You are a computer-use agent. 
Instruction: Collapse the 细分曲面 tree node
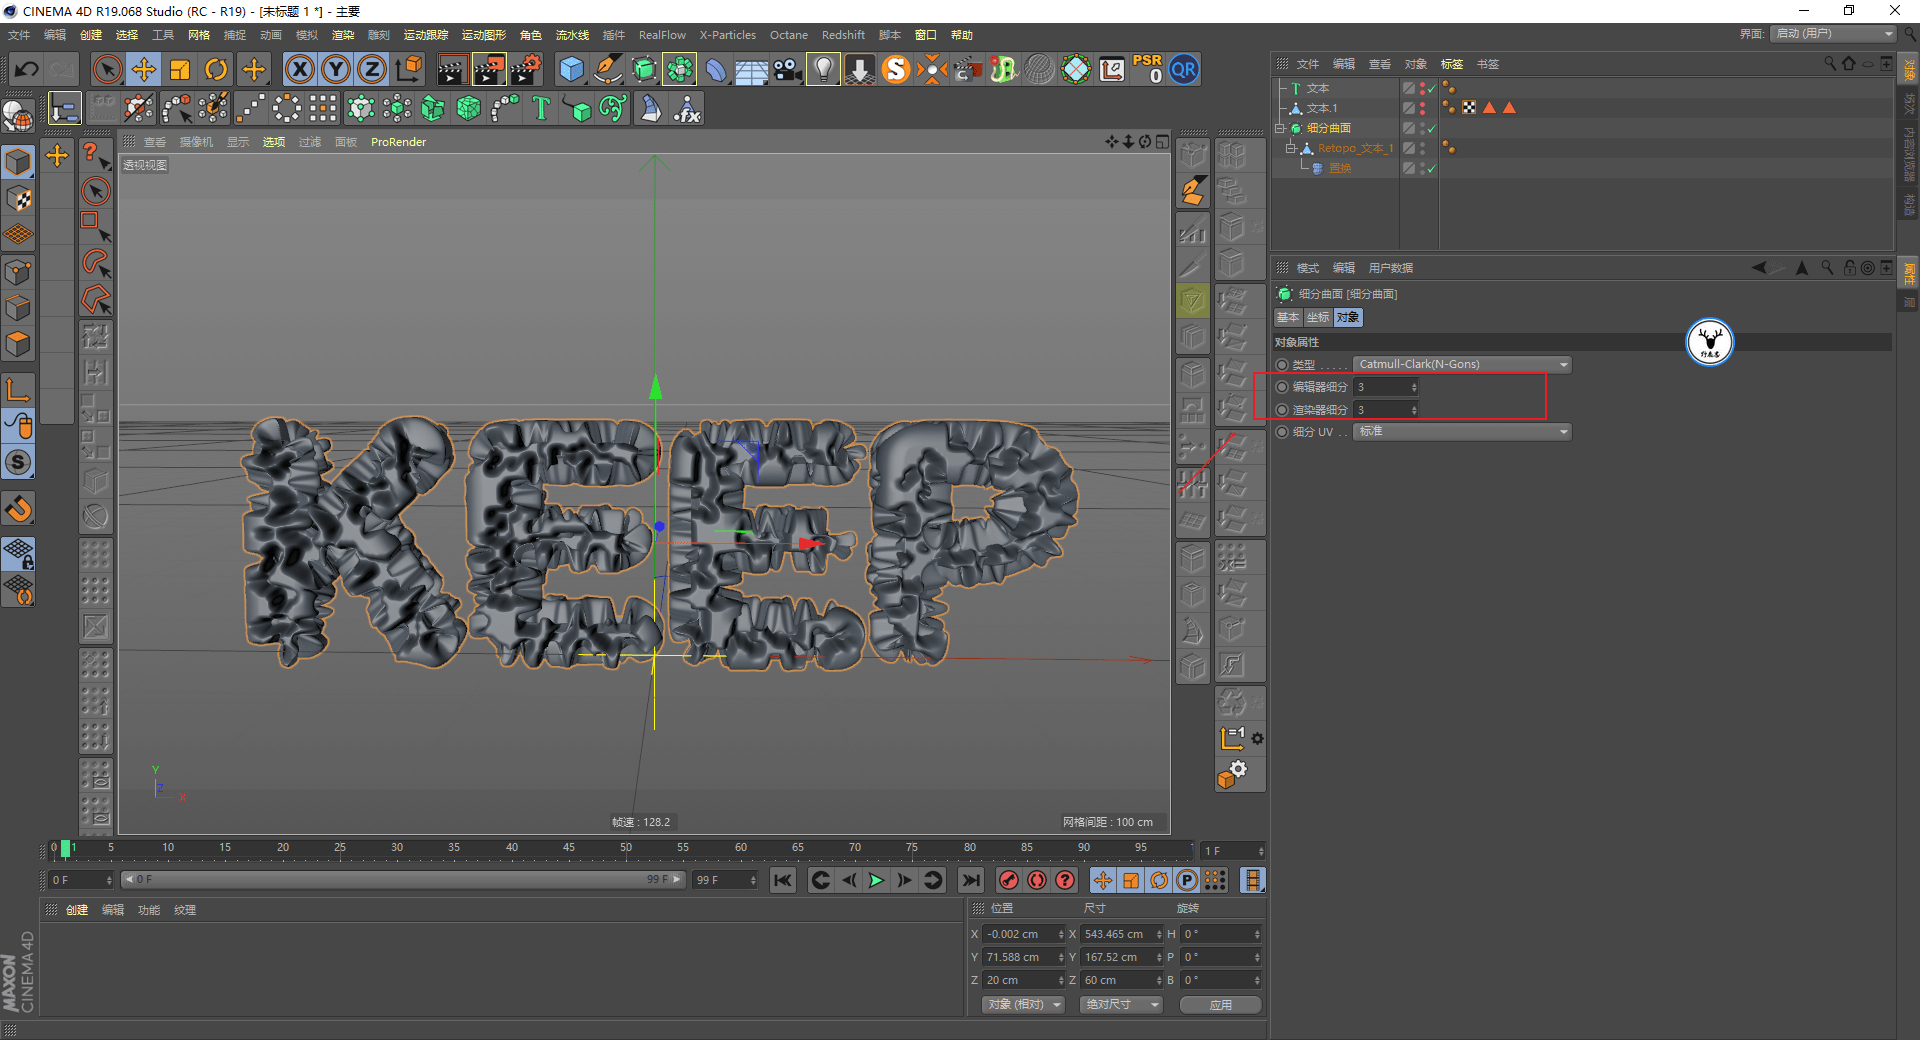[1280, 128]
